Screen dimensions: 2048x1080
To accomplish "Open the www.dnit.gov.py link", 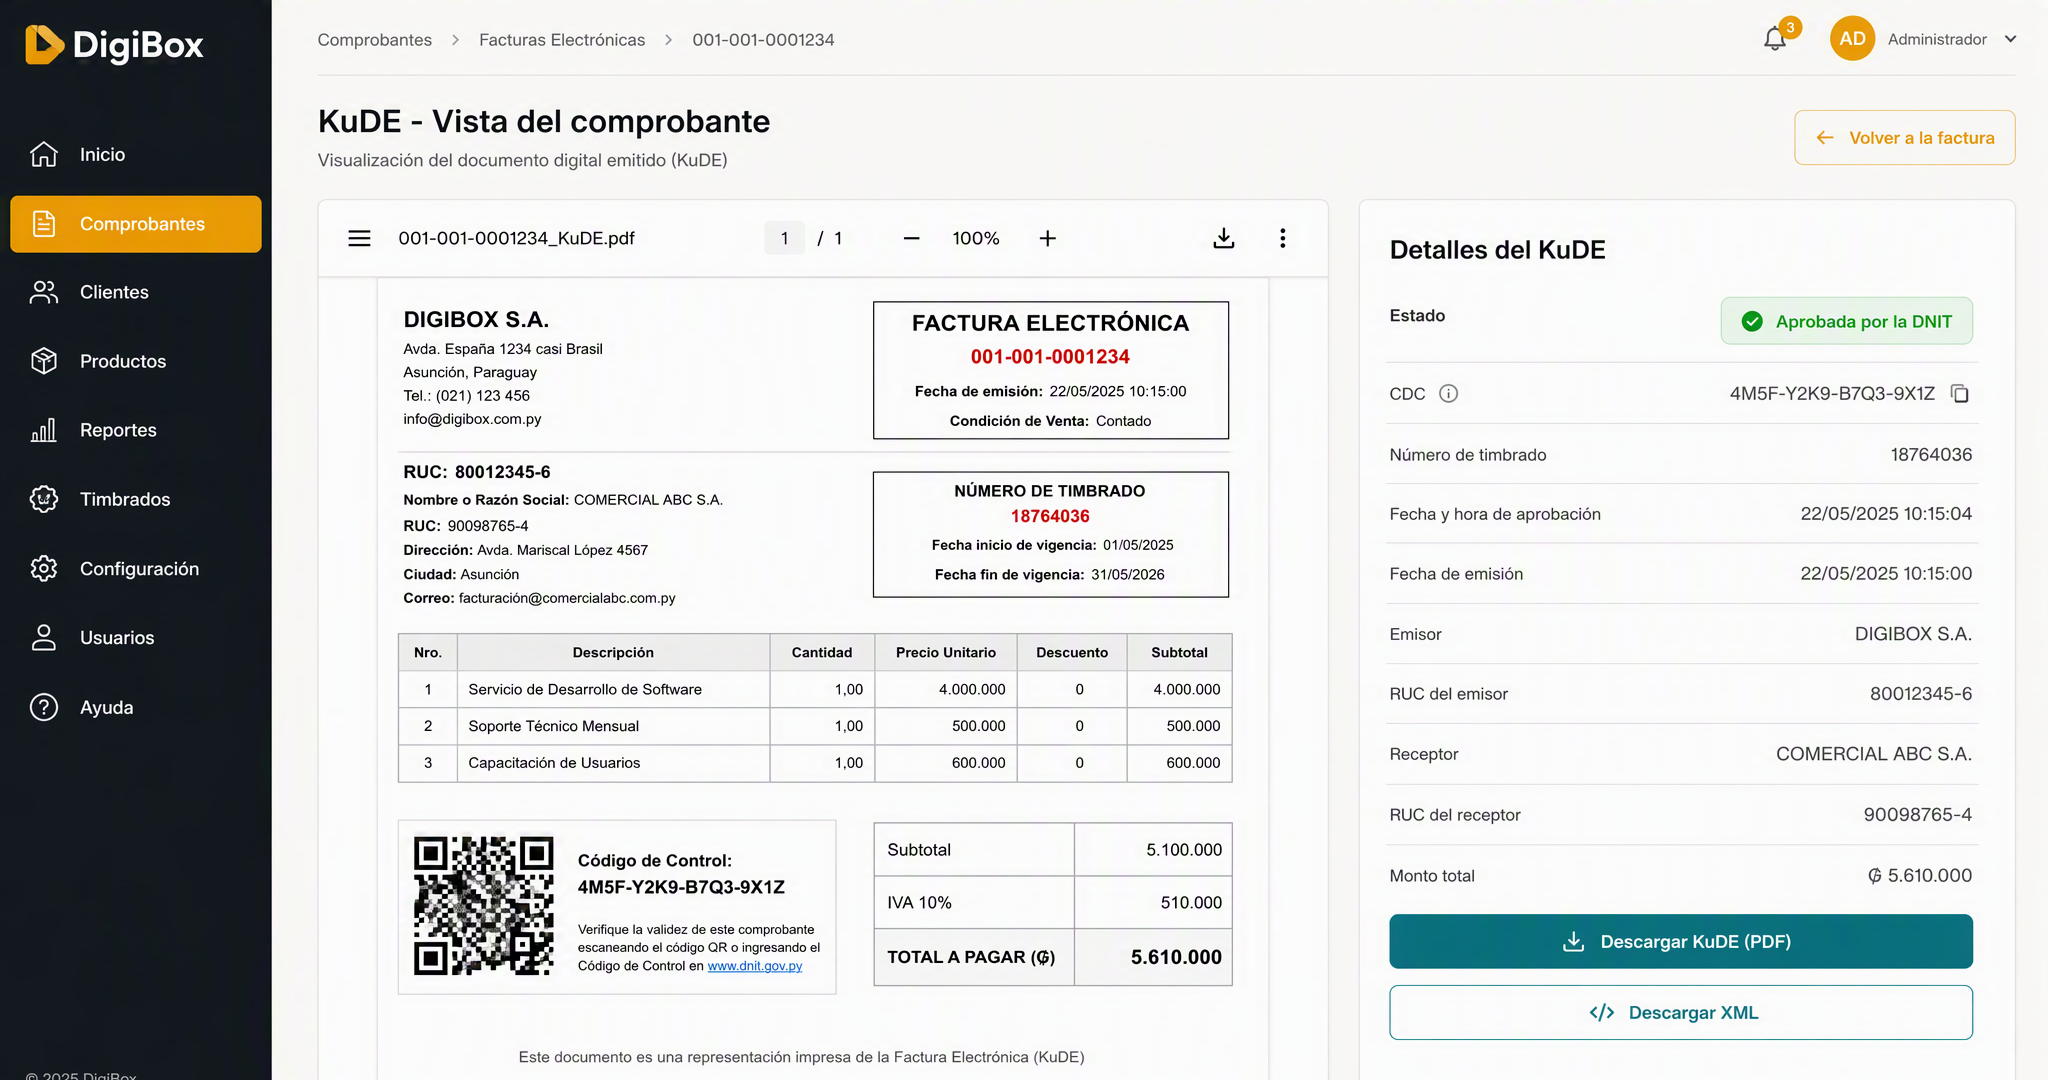I will coord(754,966).
